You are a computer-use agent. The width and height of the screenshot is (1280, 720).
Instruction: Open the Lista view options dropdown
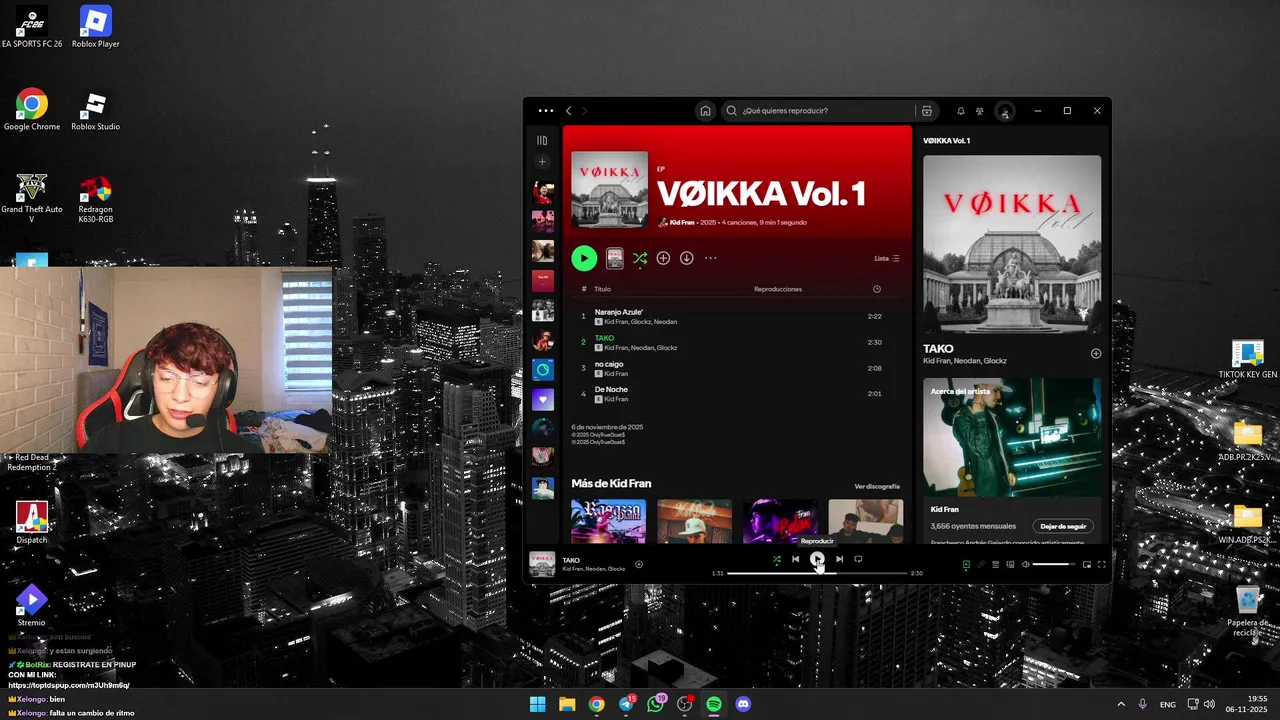coord(887,258)
